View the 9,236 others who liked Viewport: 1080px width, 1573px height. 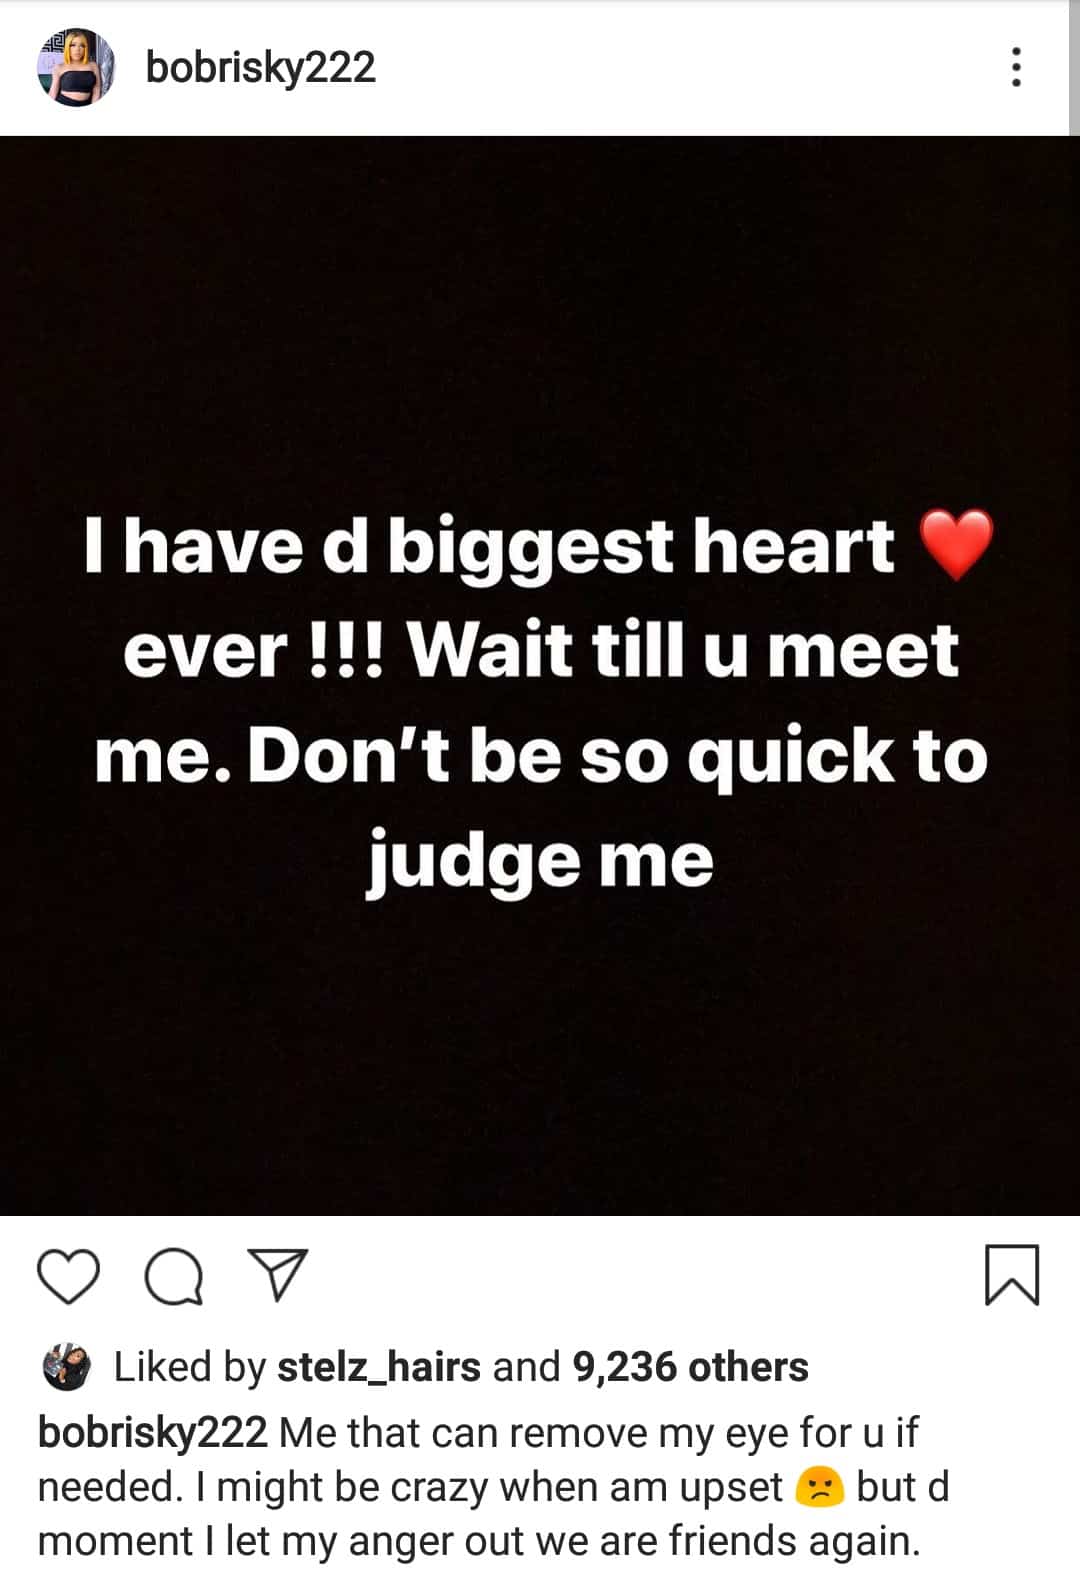coord(690,1367)
